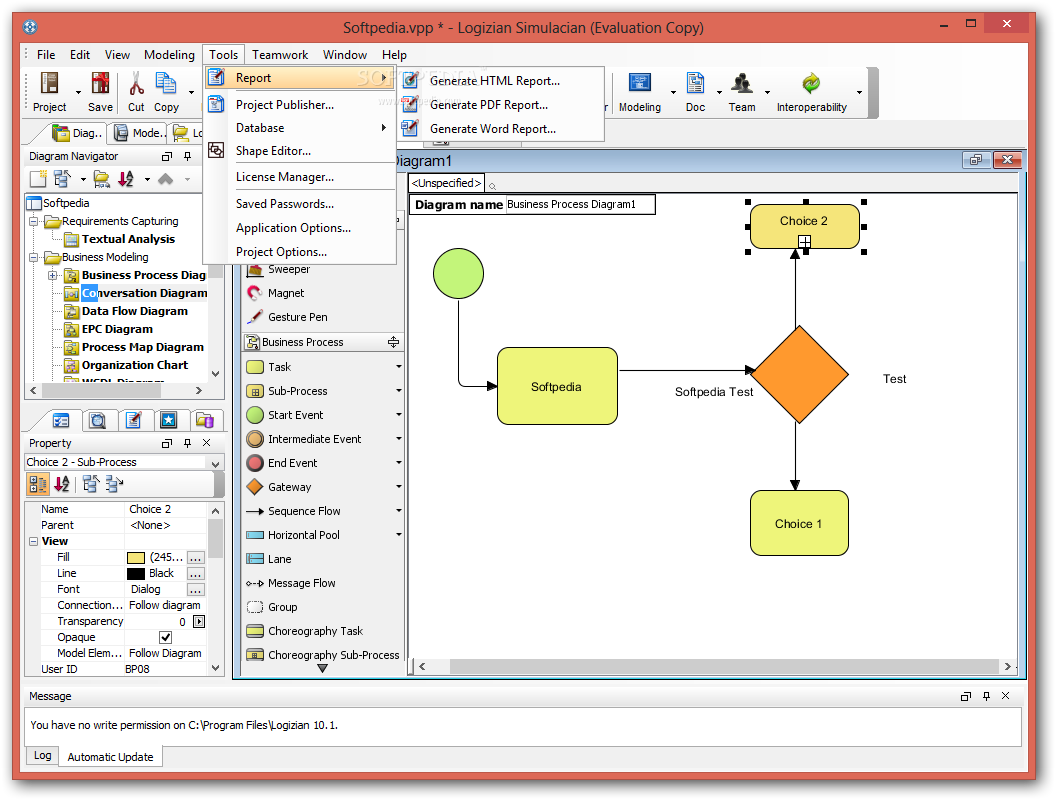Open the Interoperability dropdown arrow

pyautogui.click(x=859, y=92)
